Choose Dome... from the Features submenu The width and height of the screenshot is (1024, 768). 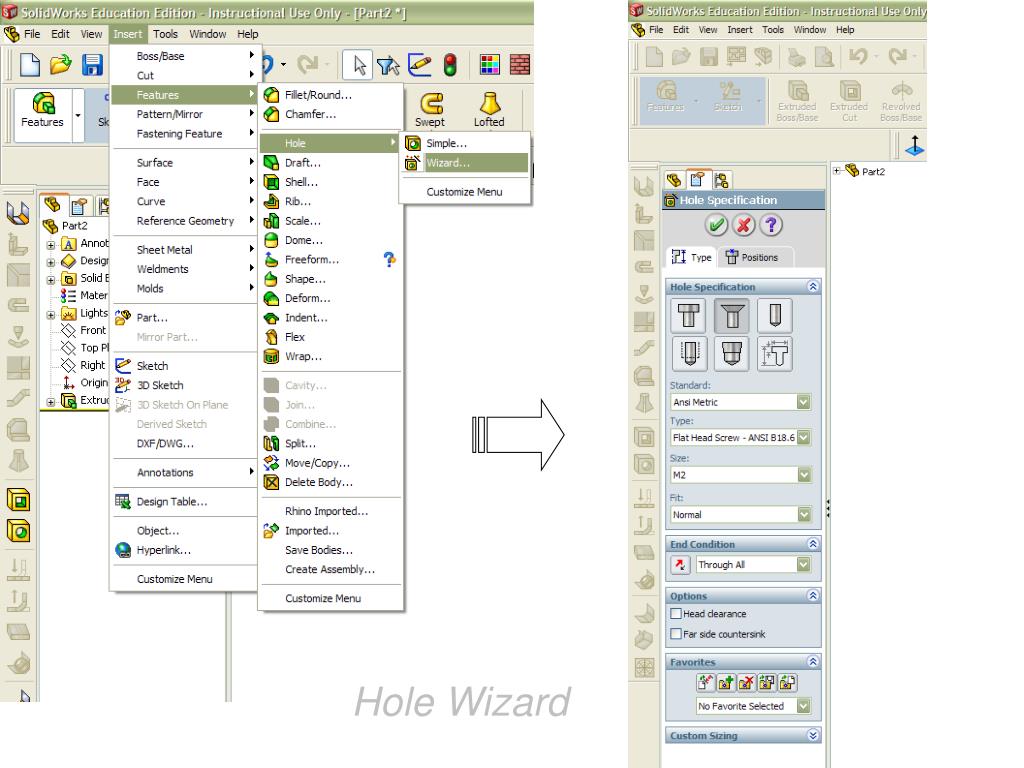tap(331, 240)
